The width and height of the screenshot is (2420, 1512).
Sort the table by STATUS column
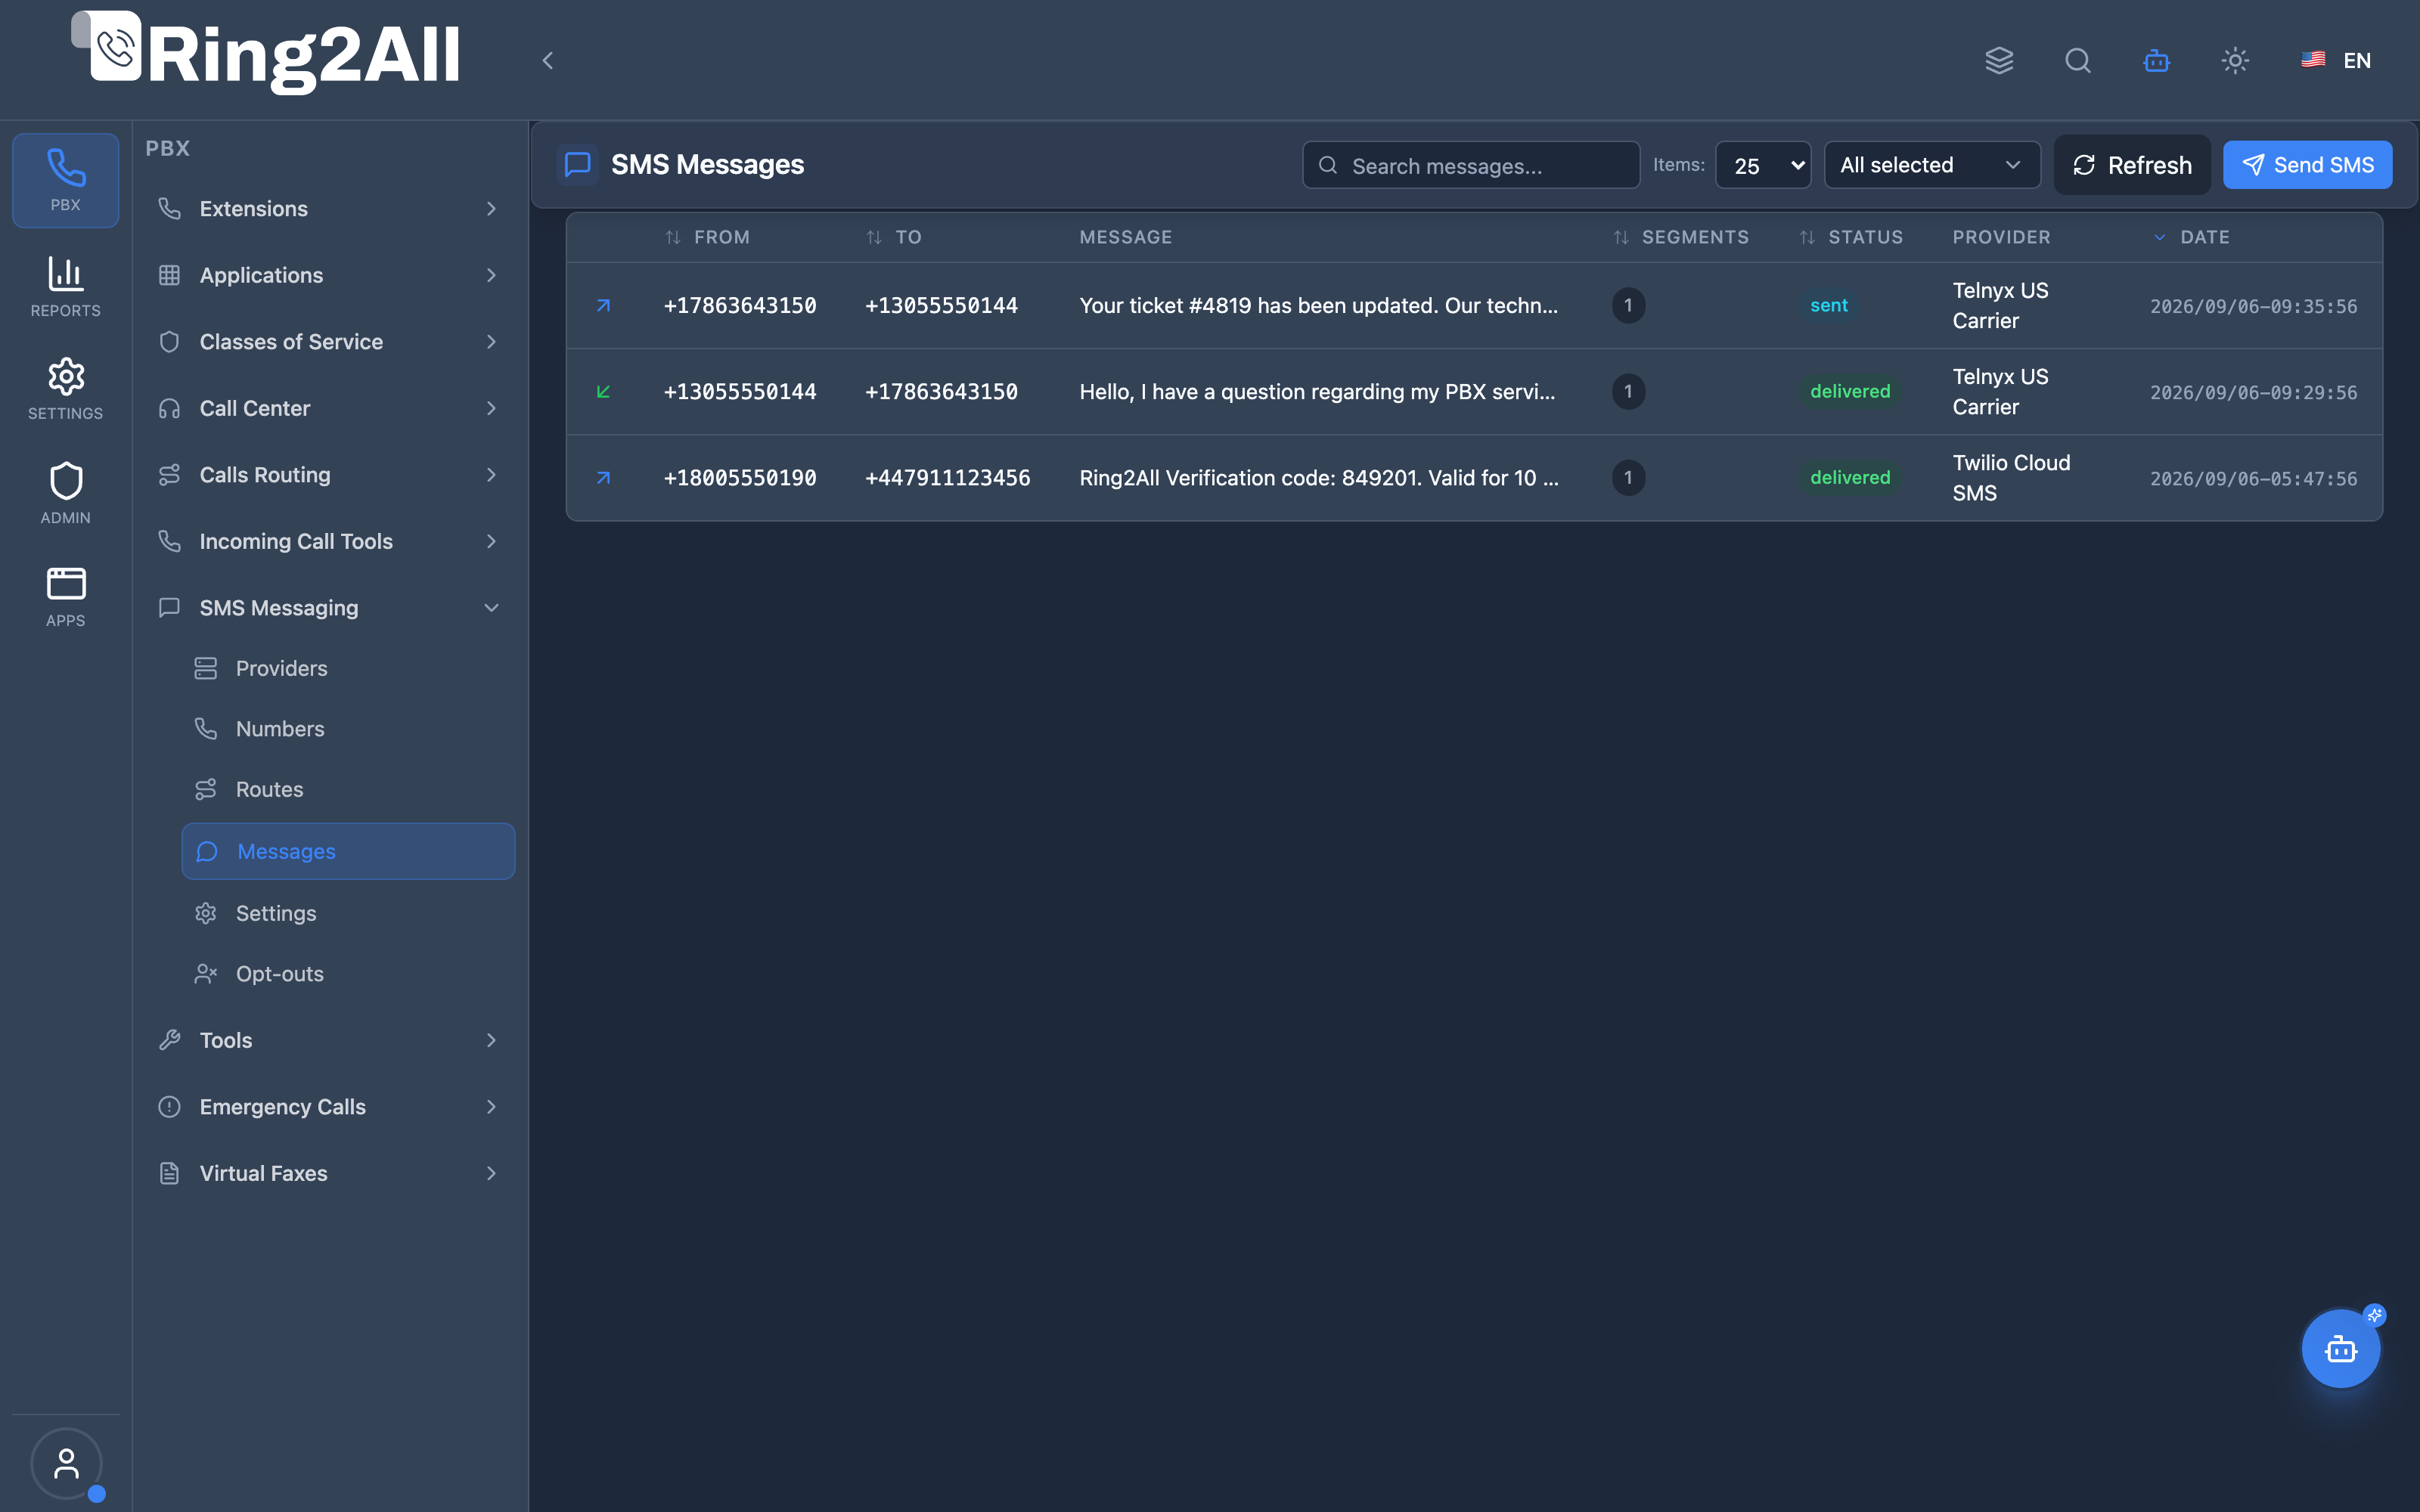1851,237
